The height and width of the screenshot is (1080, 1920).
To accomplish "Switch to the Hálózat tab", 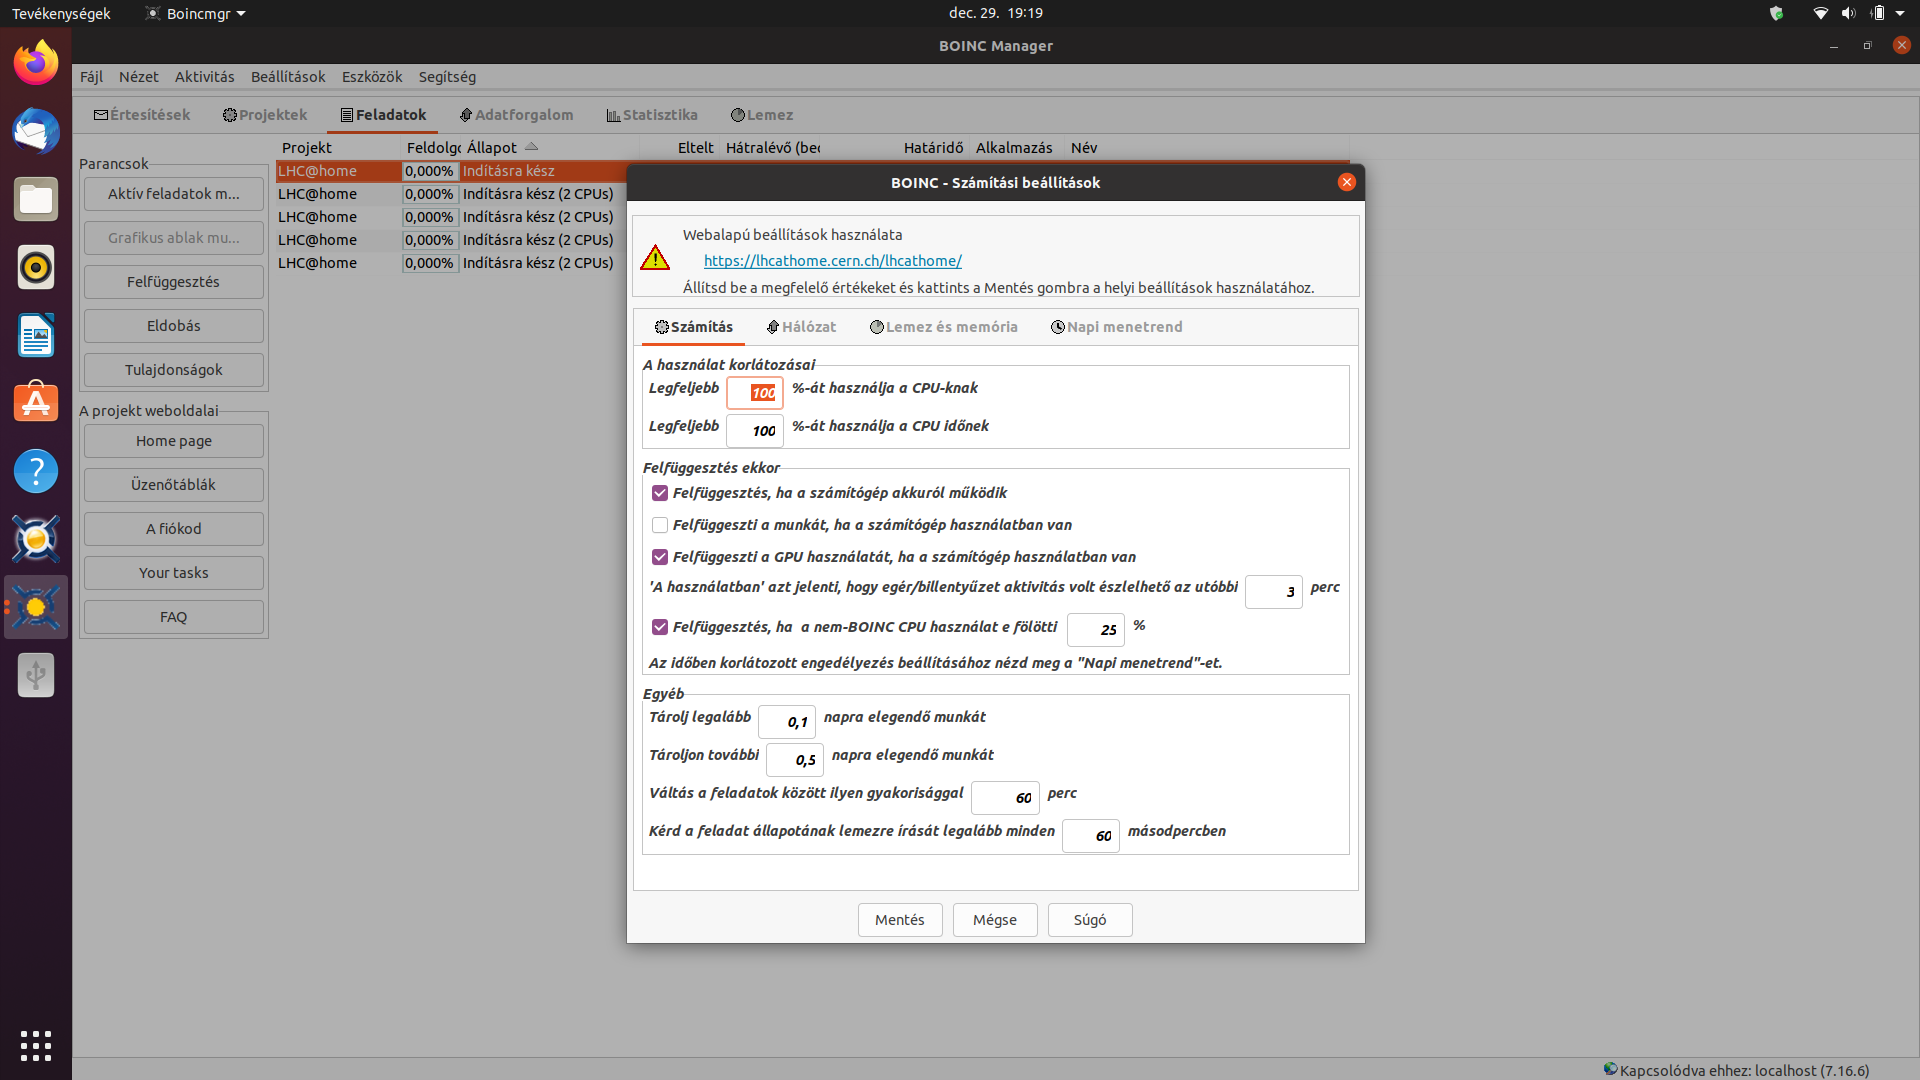I will [x=801, y=327].
